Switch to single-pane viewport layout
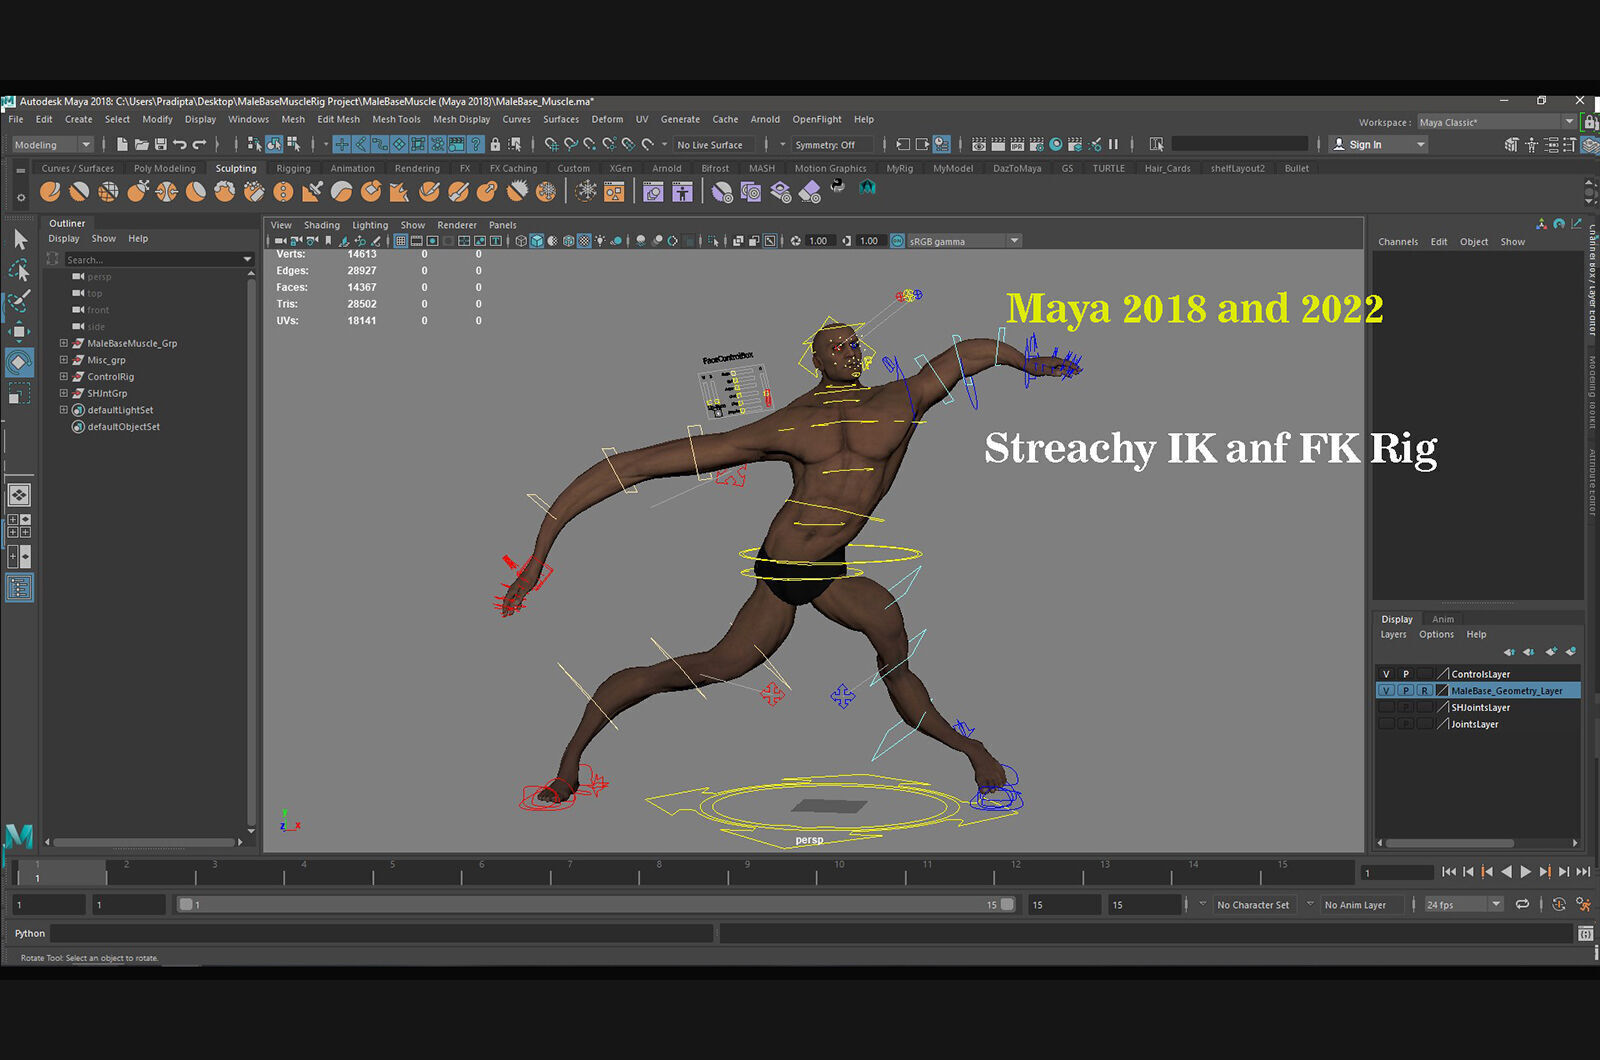Viewport: 1600px width, 1060px height. pyautogui.click(x=19, y=495)
